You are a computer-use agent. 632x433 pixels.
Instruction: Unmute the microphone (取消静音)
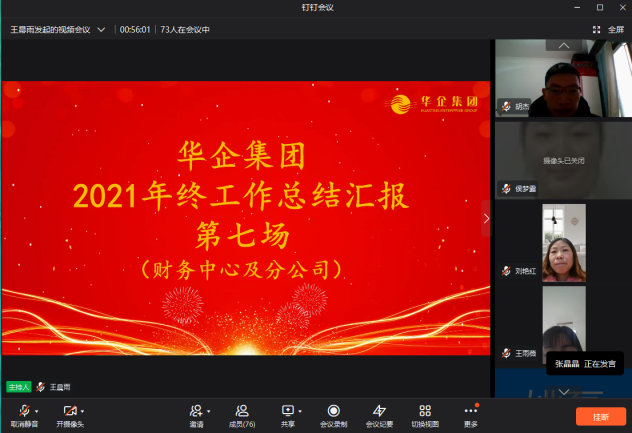[23, 411]
